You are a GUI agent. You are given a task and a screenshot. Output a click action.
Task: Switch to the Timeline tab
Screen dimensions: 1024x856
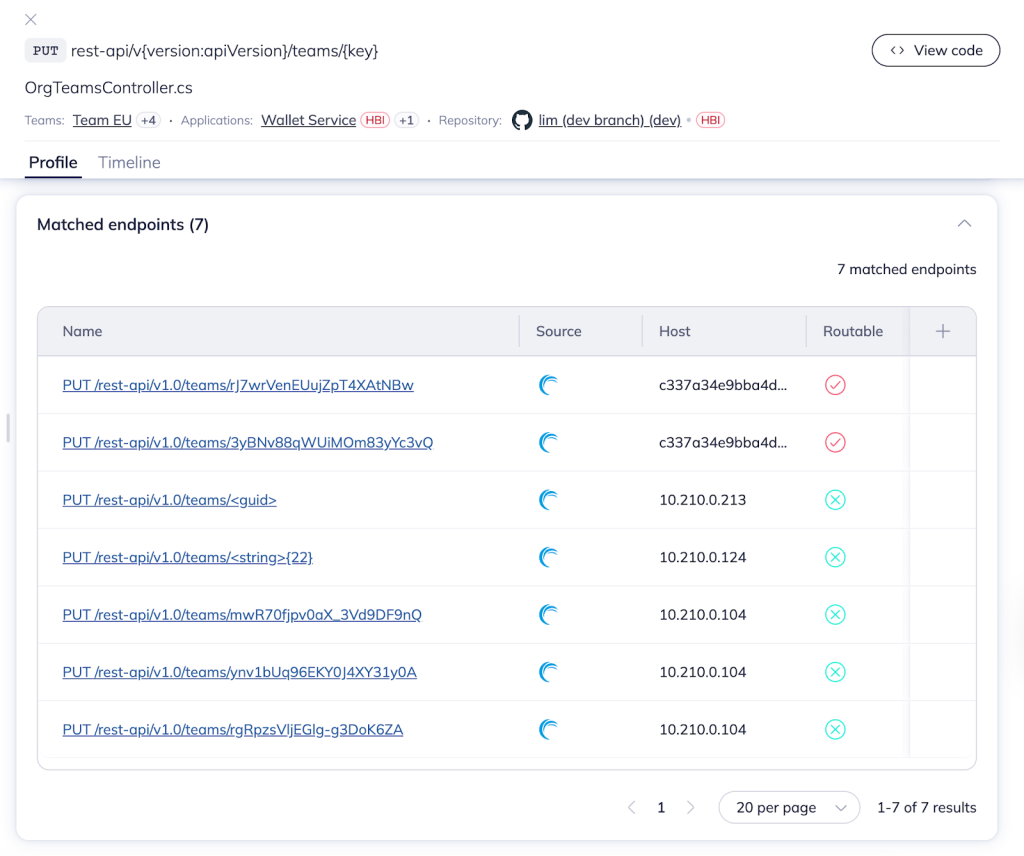pos(129,162)
